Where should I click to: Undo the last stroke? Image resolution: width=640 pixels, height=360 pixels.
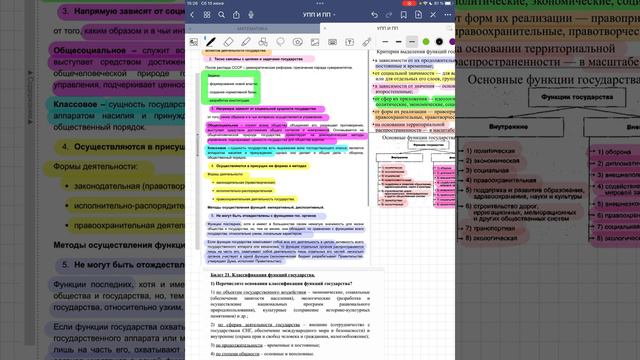point(374,15)
